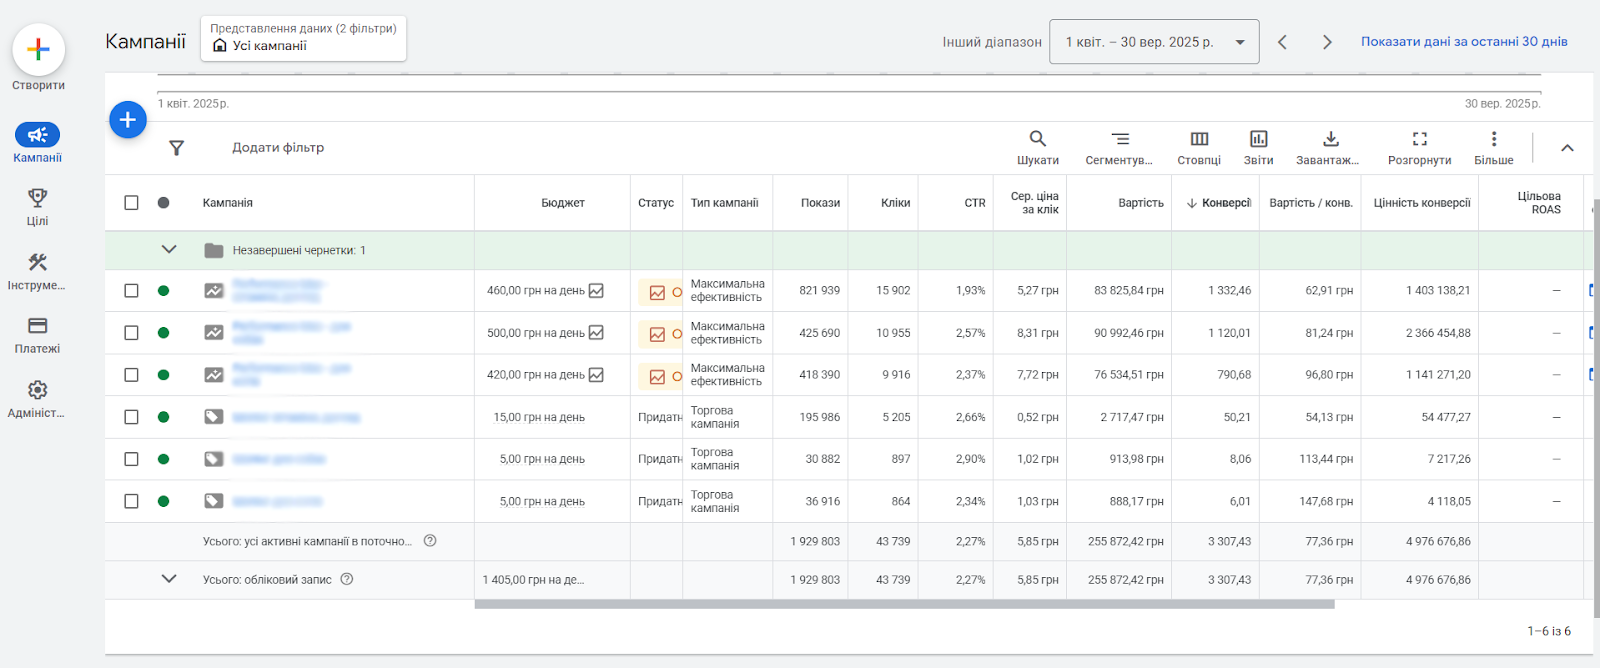The image size is (1600, 668).
Task: Expand table with Розгорнути icon
Action: (1419, 139)
